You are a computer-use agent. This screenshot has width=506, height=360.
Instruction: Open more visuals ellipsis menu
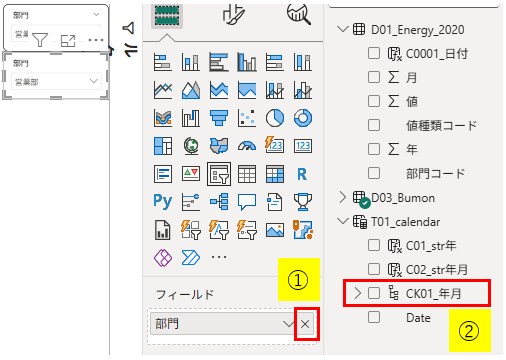[x=219, y=257]
